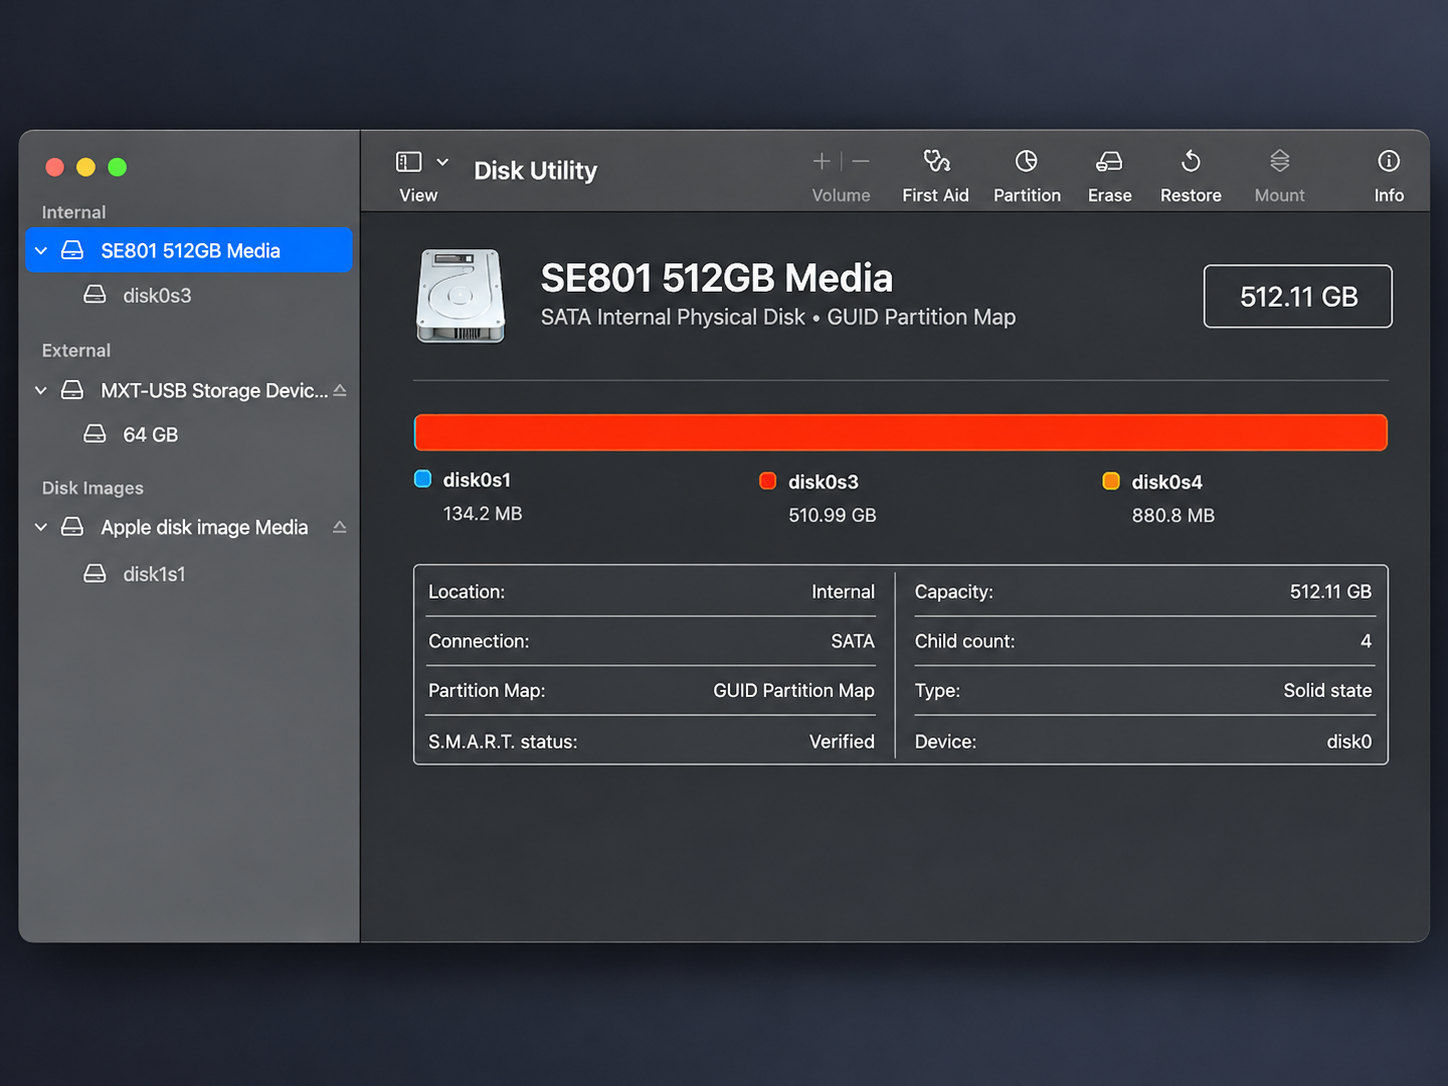
Task: Click the large hard drive image
Action: pyautogui.click(x=460, y=296)
